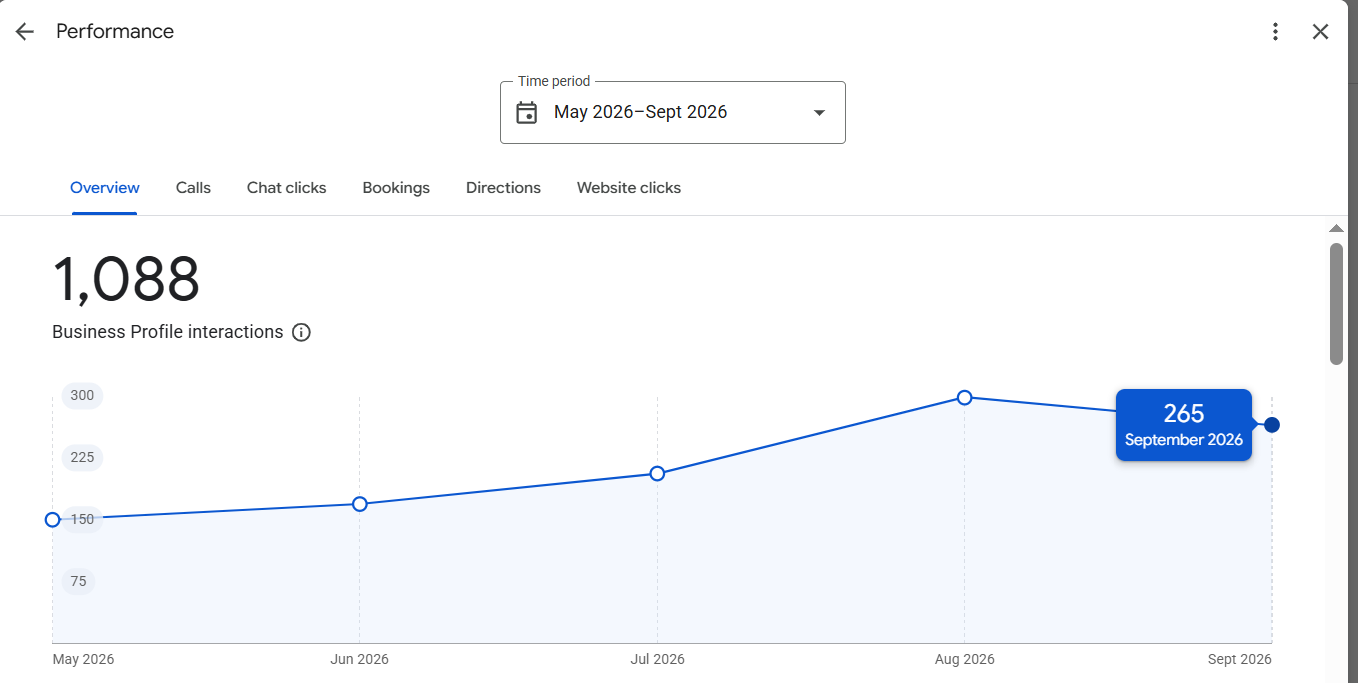Screen dimensions: 1358x683
Task: Select the Jul 2026 data point
Action: [x=657, y=473]
